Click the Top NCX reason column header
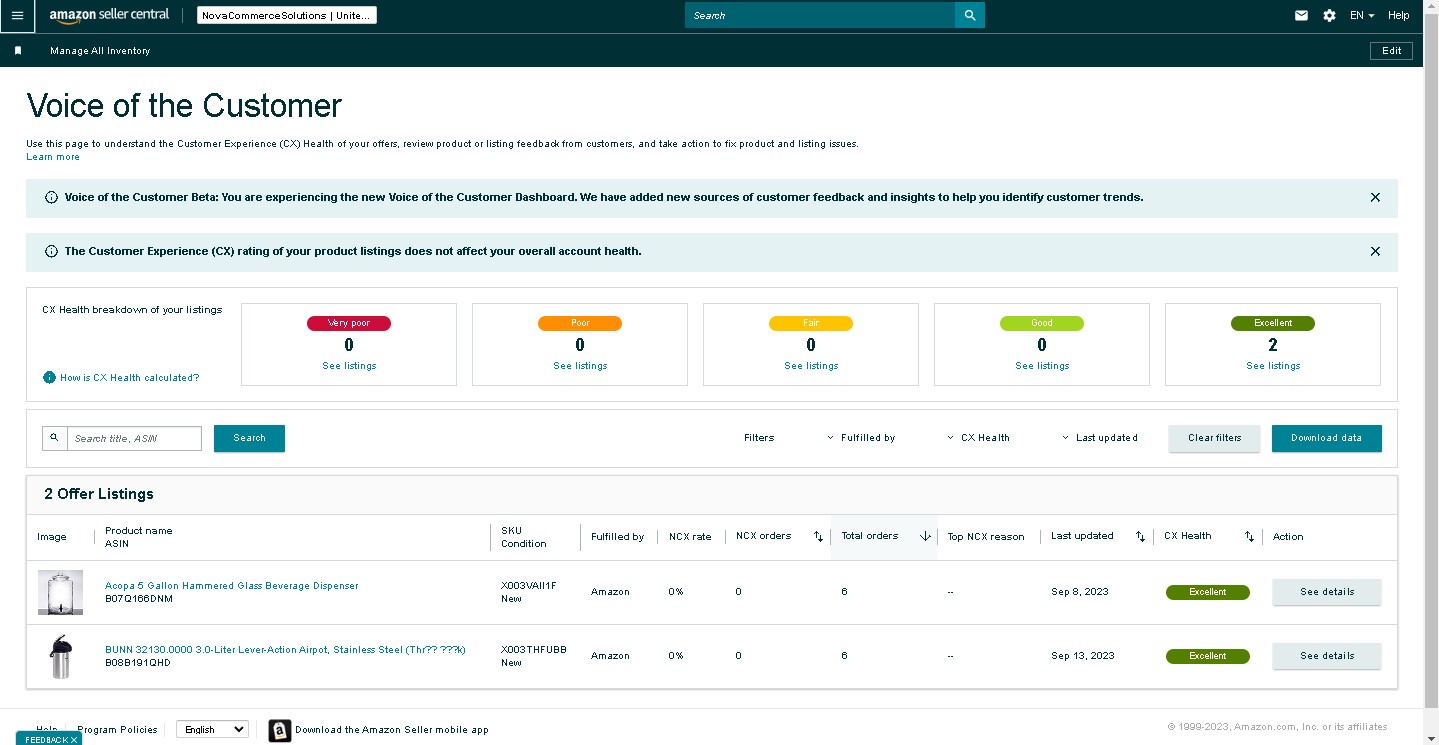Image resolution: width=1439 pixels, height=745 pixels. (986, 537)
